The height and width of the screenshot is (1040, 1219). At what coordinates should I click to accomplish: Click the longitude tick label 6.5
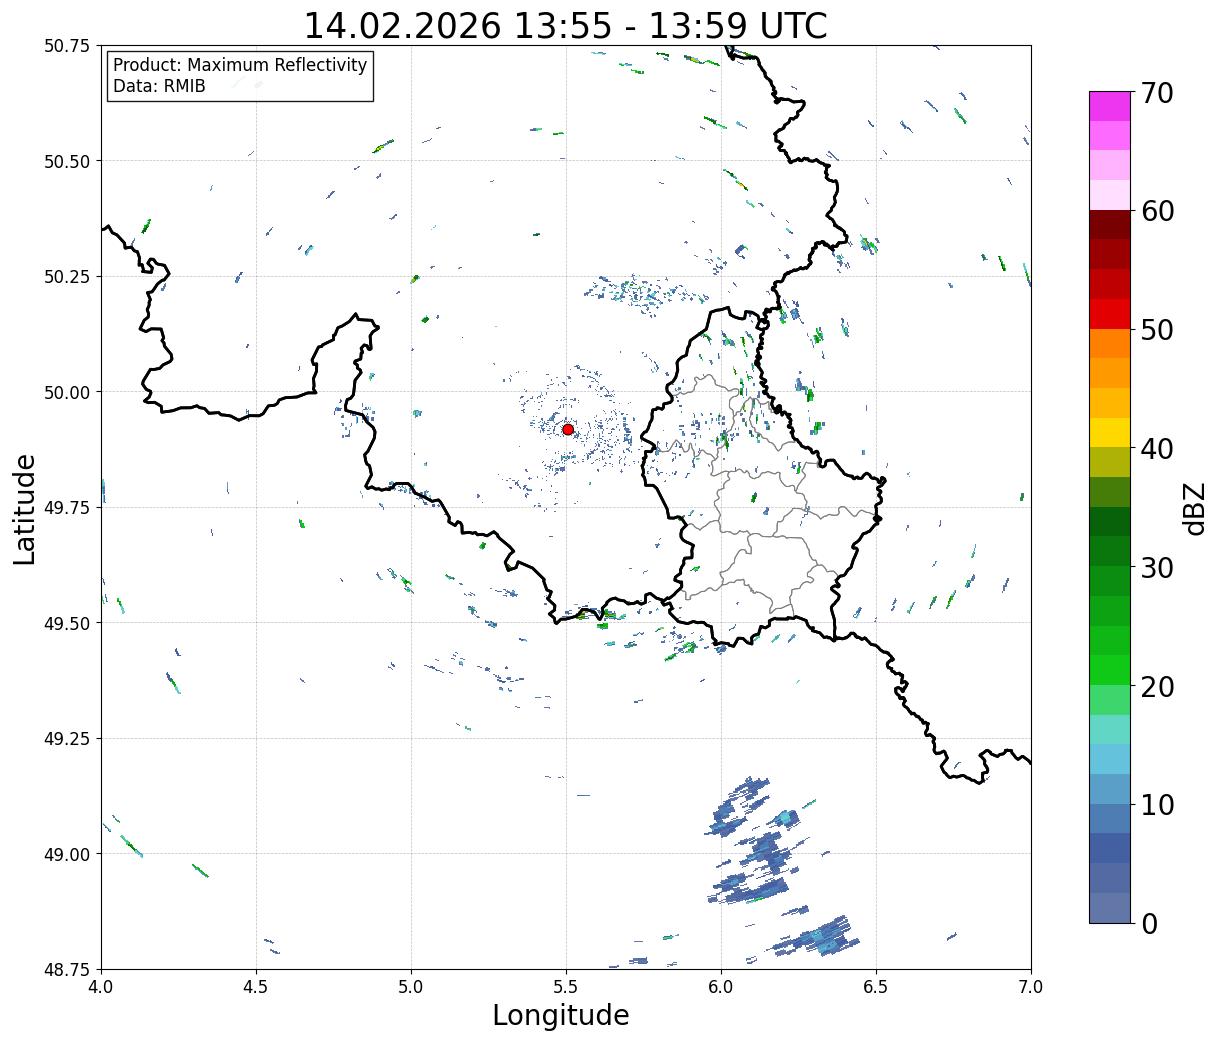pos(876,987)
